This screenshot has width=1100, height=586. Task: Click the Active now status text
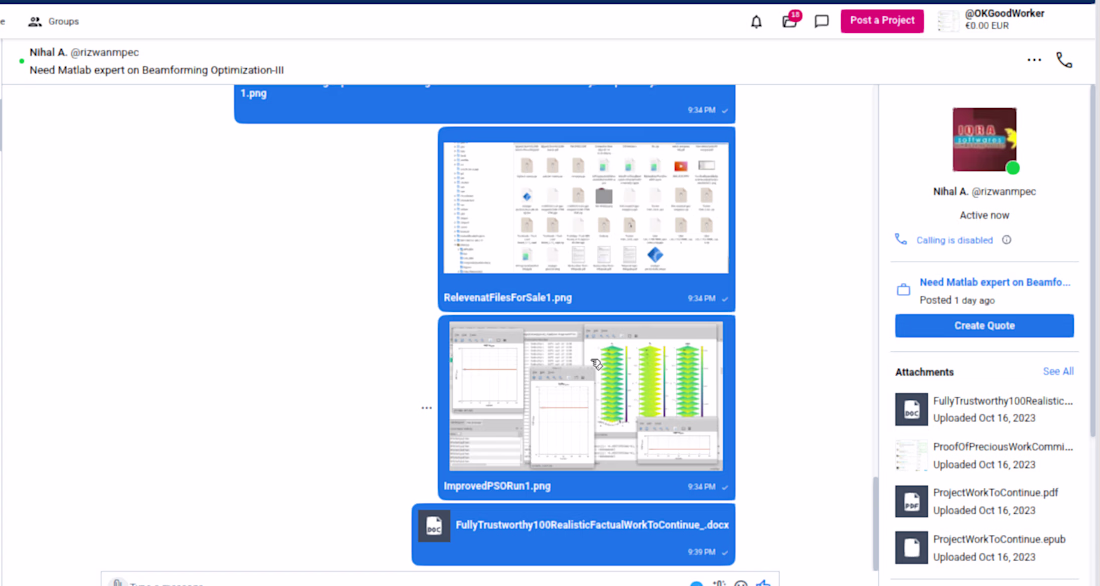(x=984, y=215)
